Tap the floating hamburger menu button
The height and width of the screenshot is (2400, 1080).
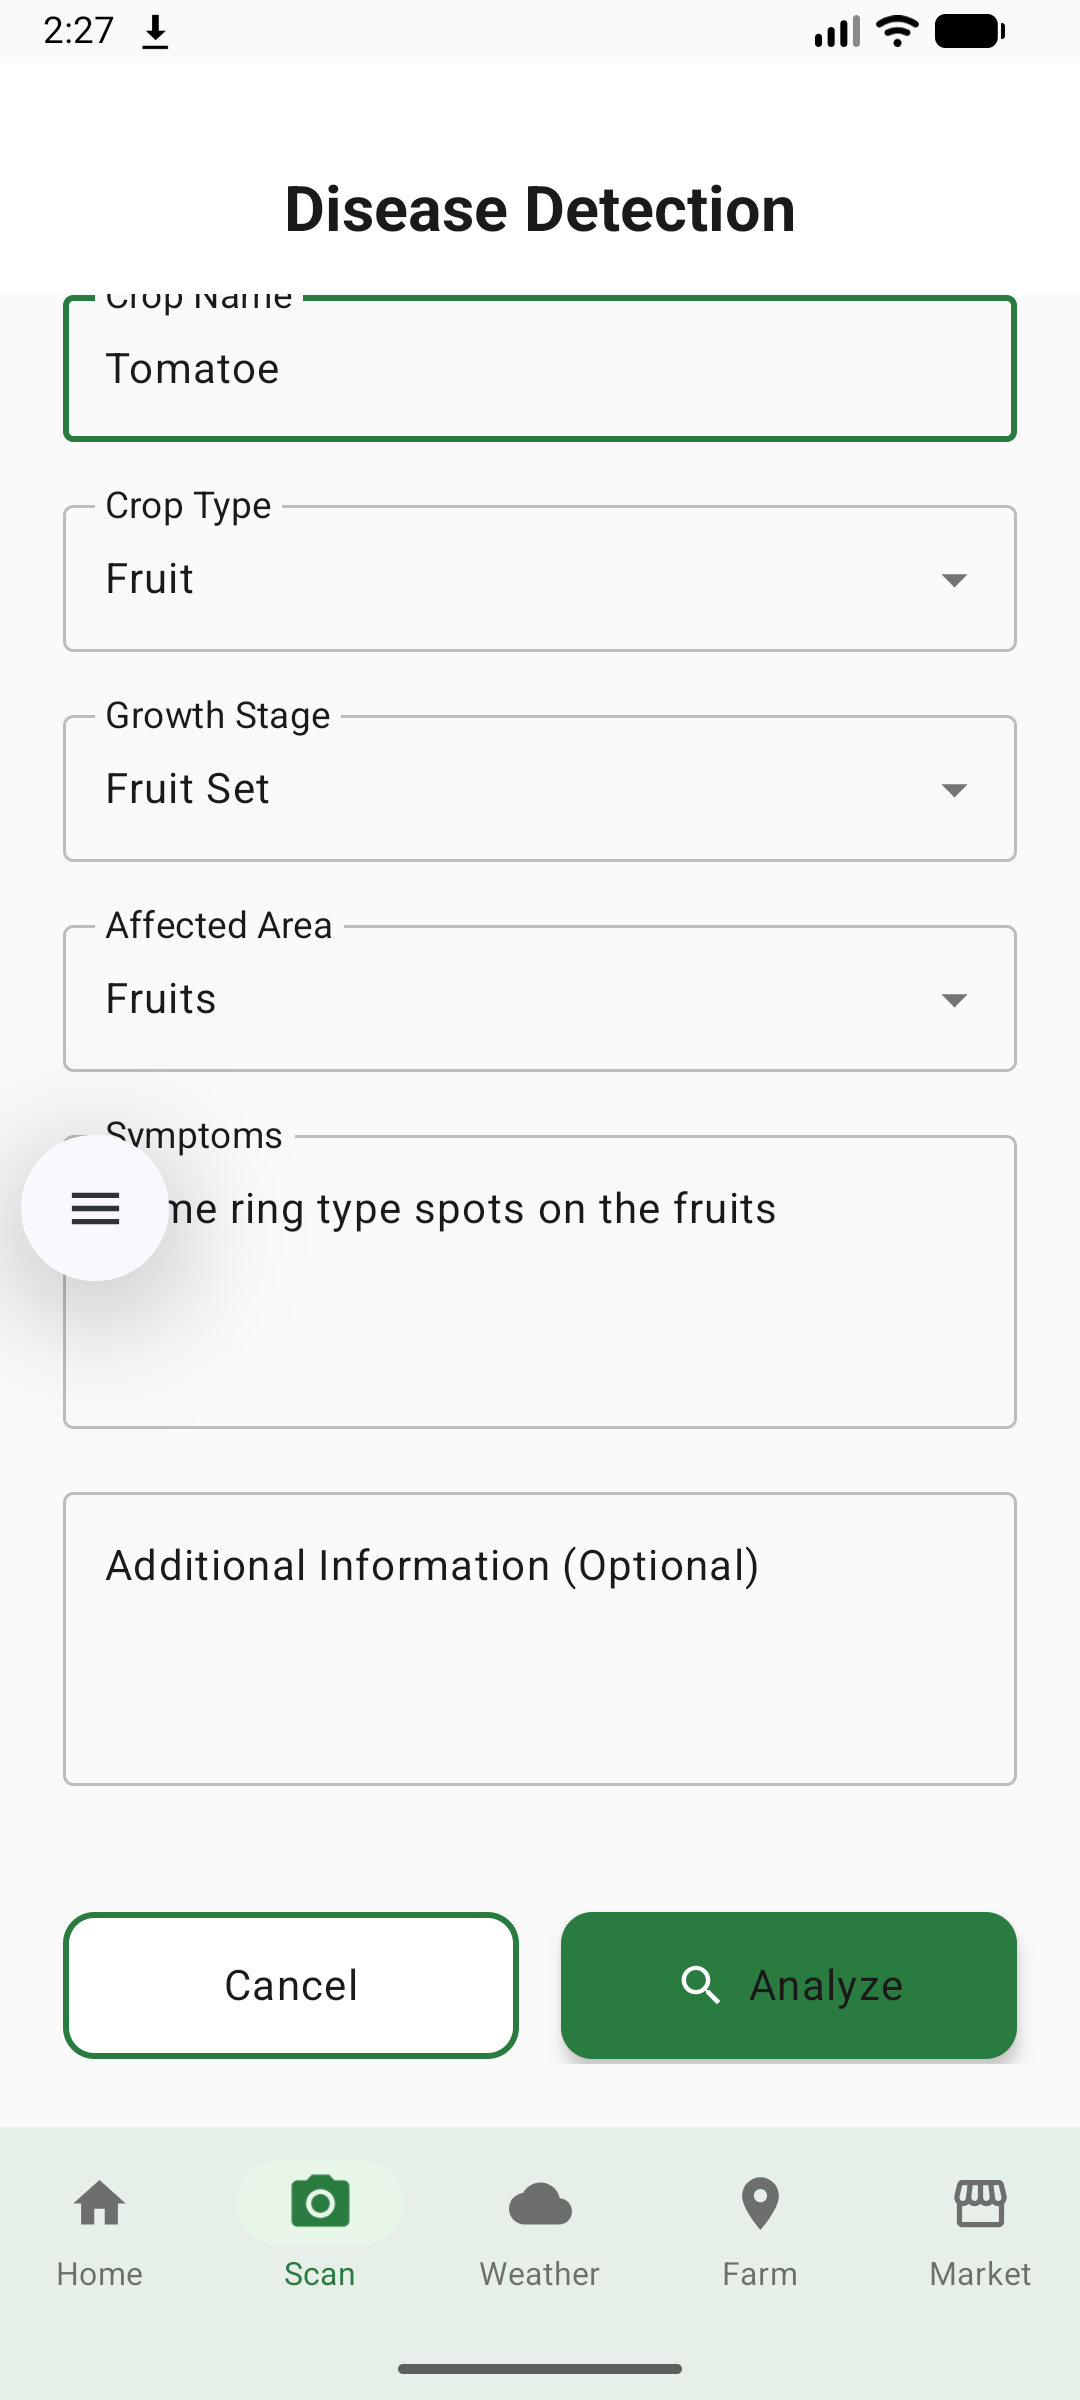[95, 1208]
